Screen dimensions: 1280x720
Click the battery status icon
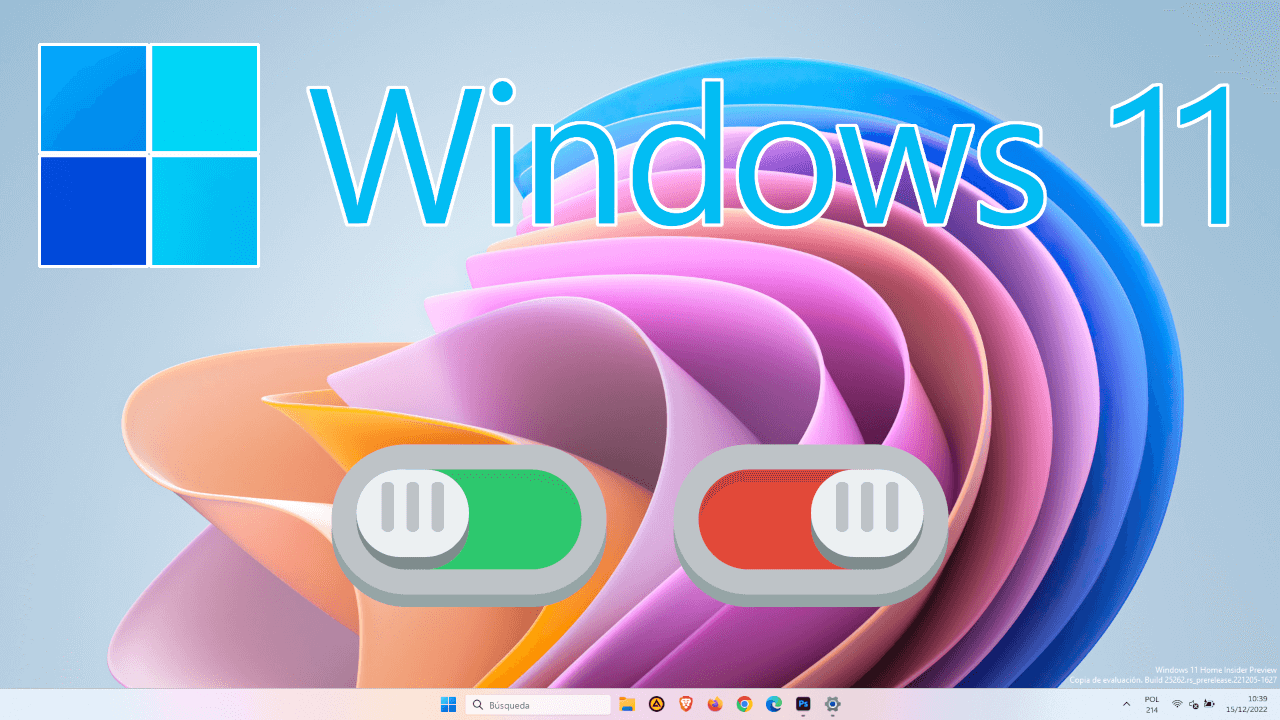coord(1209,704)
